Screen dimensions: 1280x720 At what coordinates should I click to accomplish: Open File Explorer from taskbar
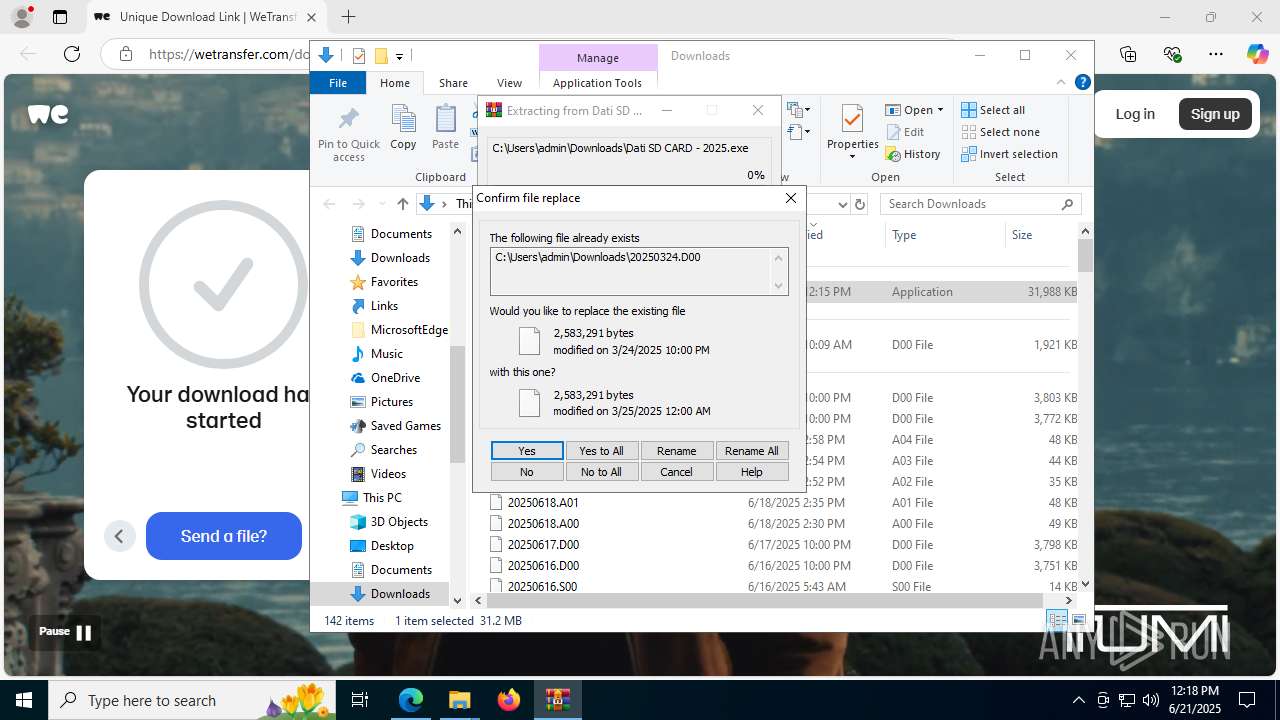coord(459,700)
